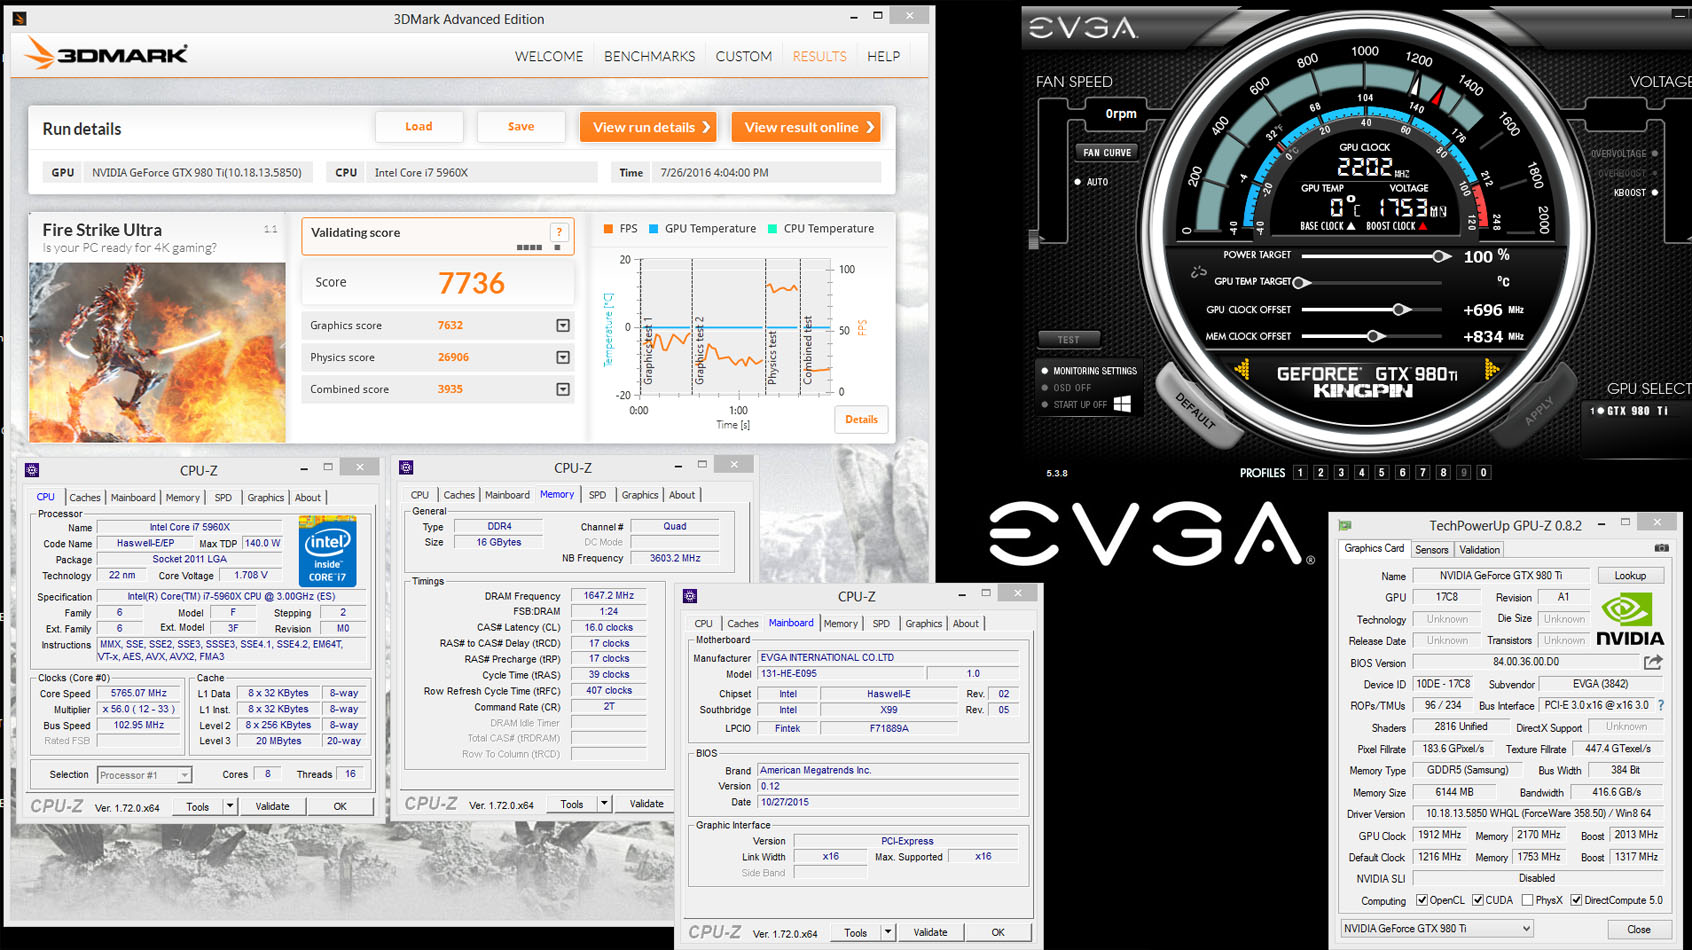
Task: Click the GPU-Z screenshot camera icon
Action: 1661,548
